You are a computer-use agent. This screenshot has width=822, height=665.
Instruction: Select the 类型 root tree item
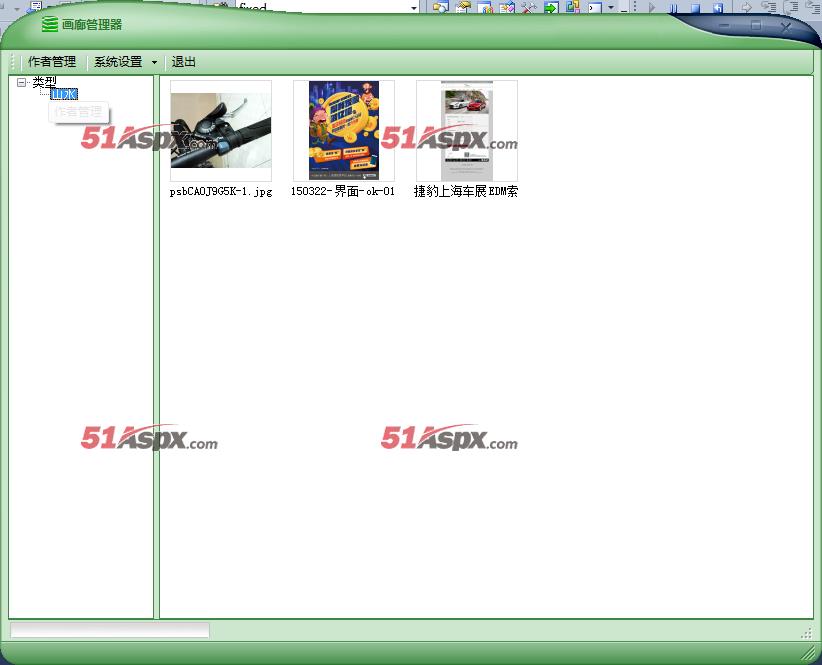(x=44, y=82)
